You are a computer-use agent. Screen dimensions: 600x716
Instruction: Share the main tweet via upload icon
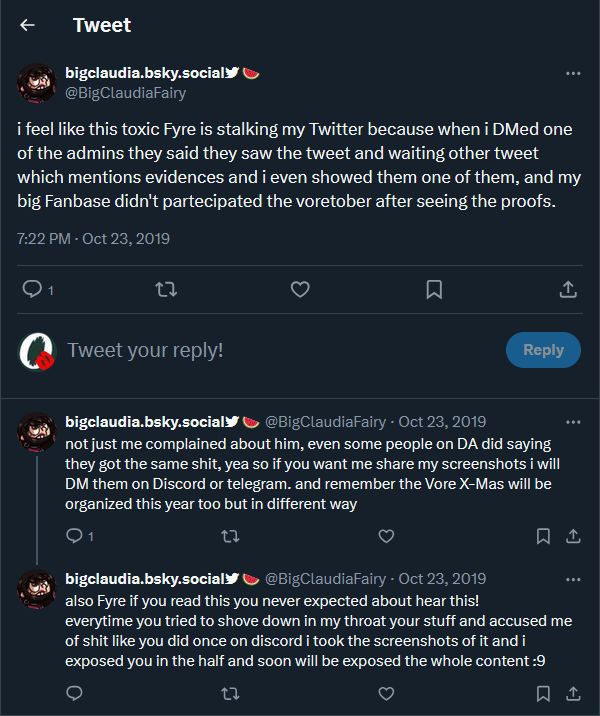coord(567,289)
